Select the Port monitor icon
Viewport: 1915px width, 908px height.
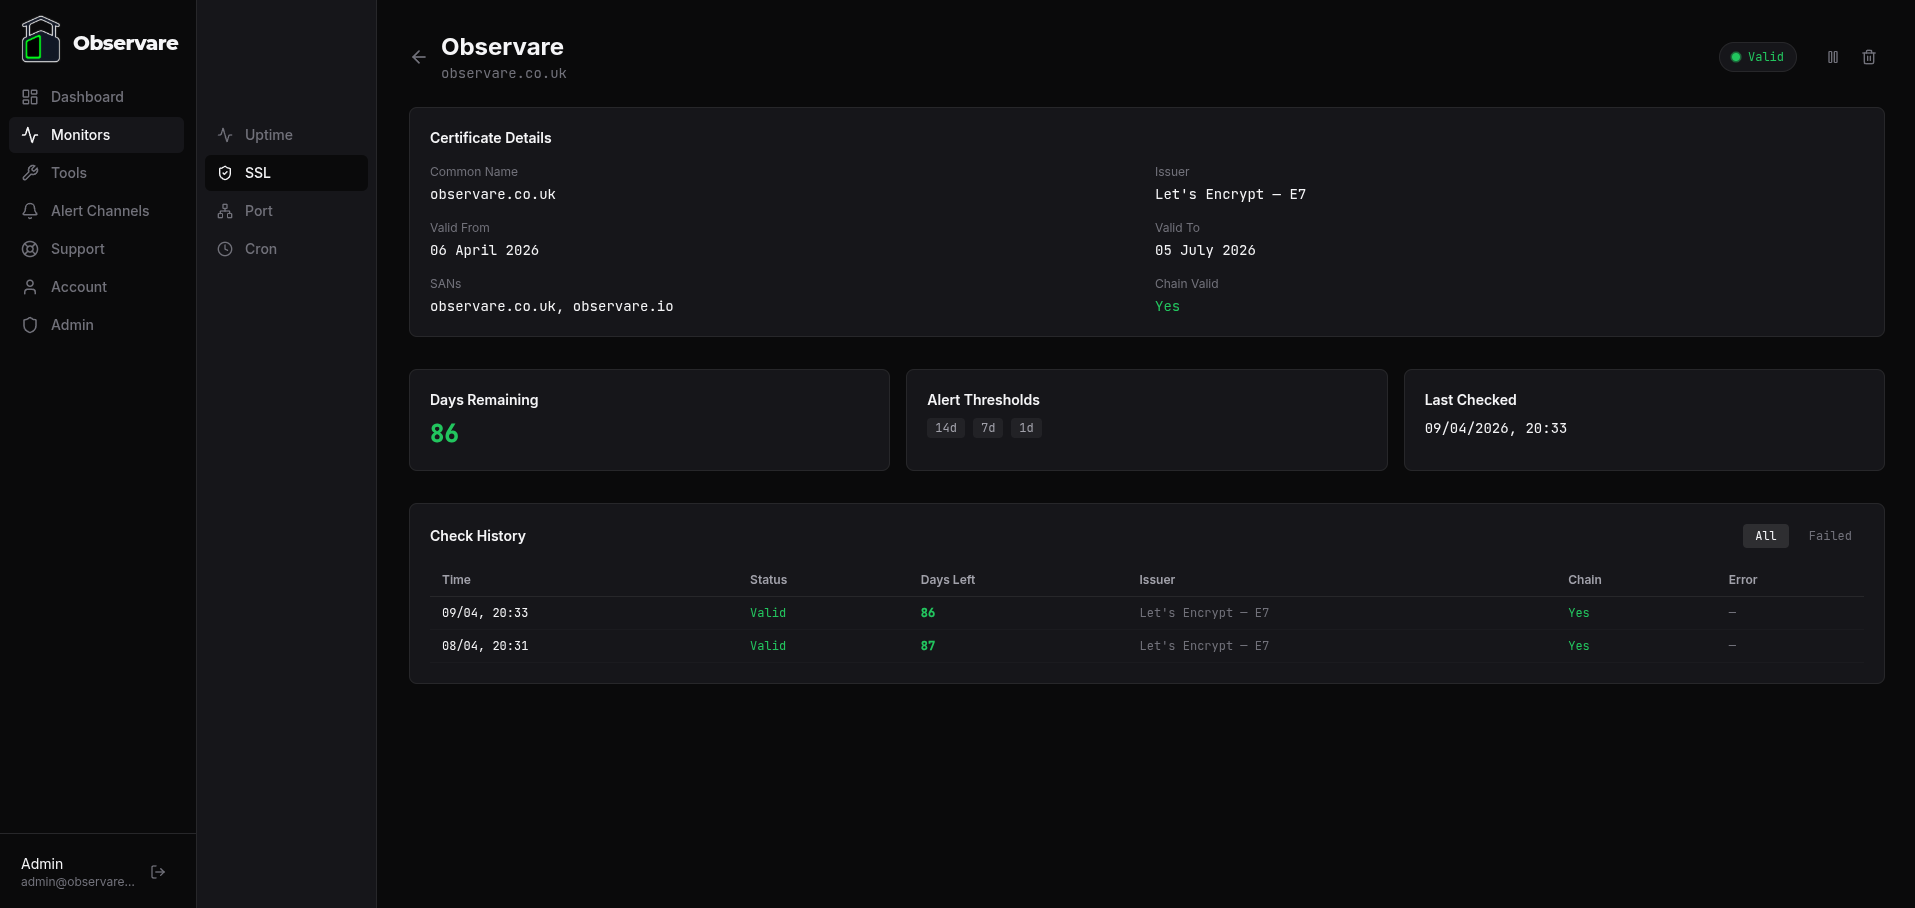[225, 211]
